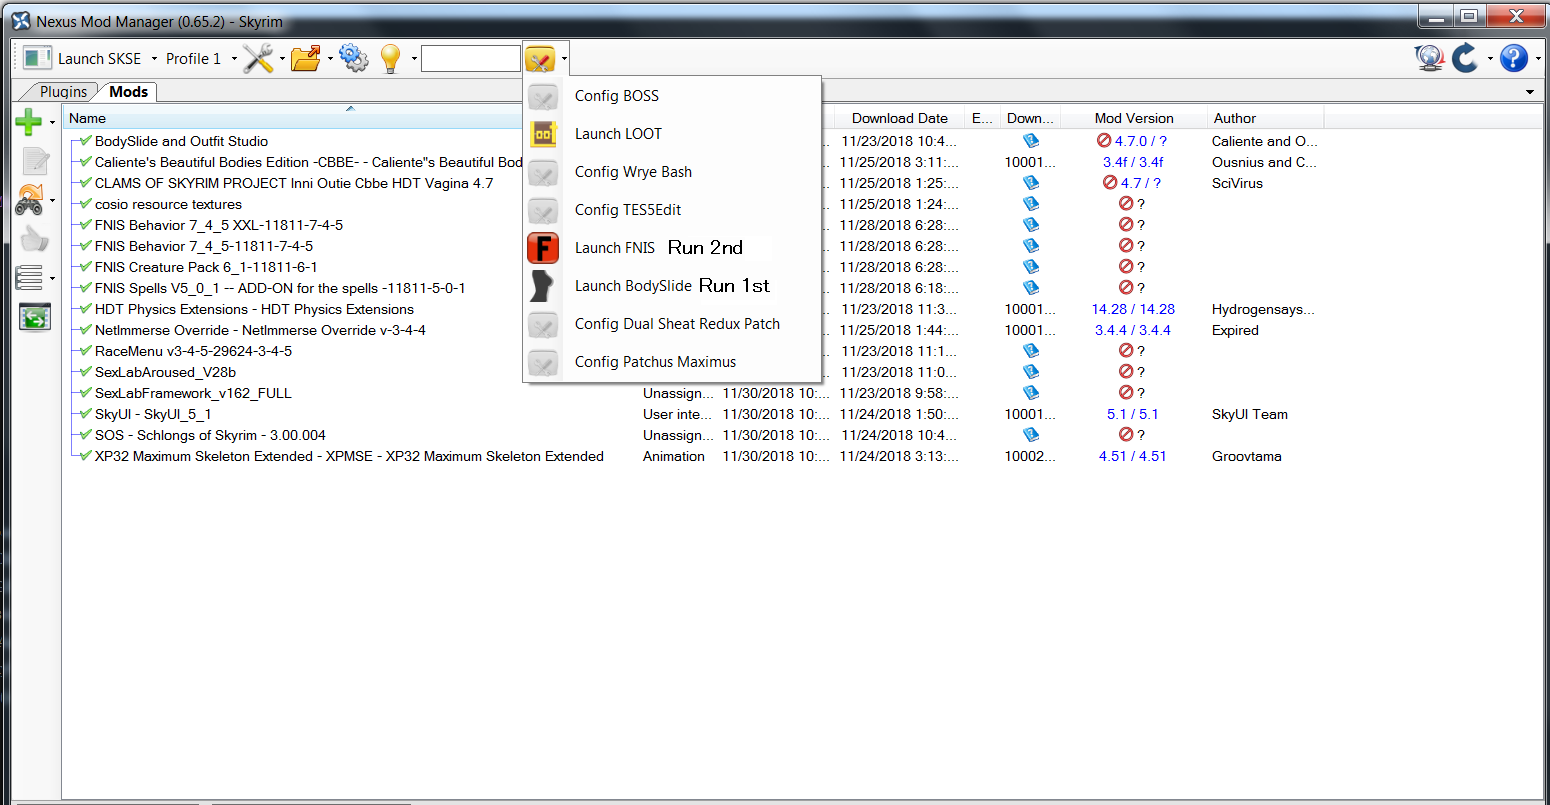Click the LOOT yellow icon in menu
This screenshot has width=1550, height=805.
coord(543,134)
